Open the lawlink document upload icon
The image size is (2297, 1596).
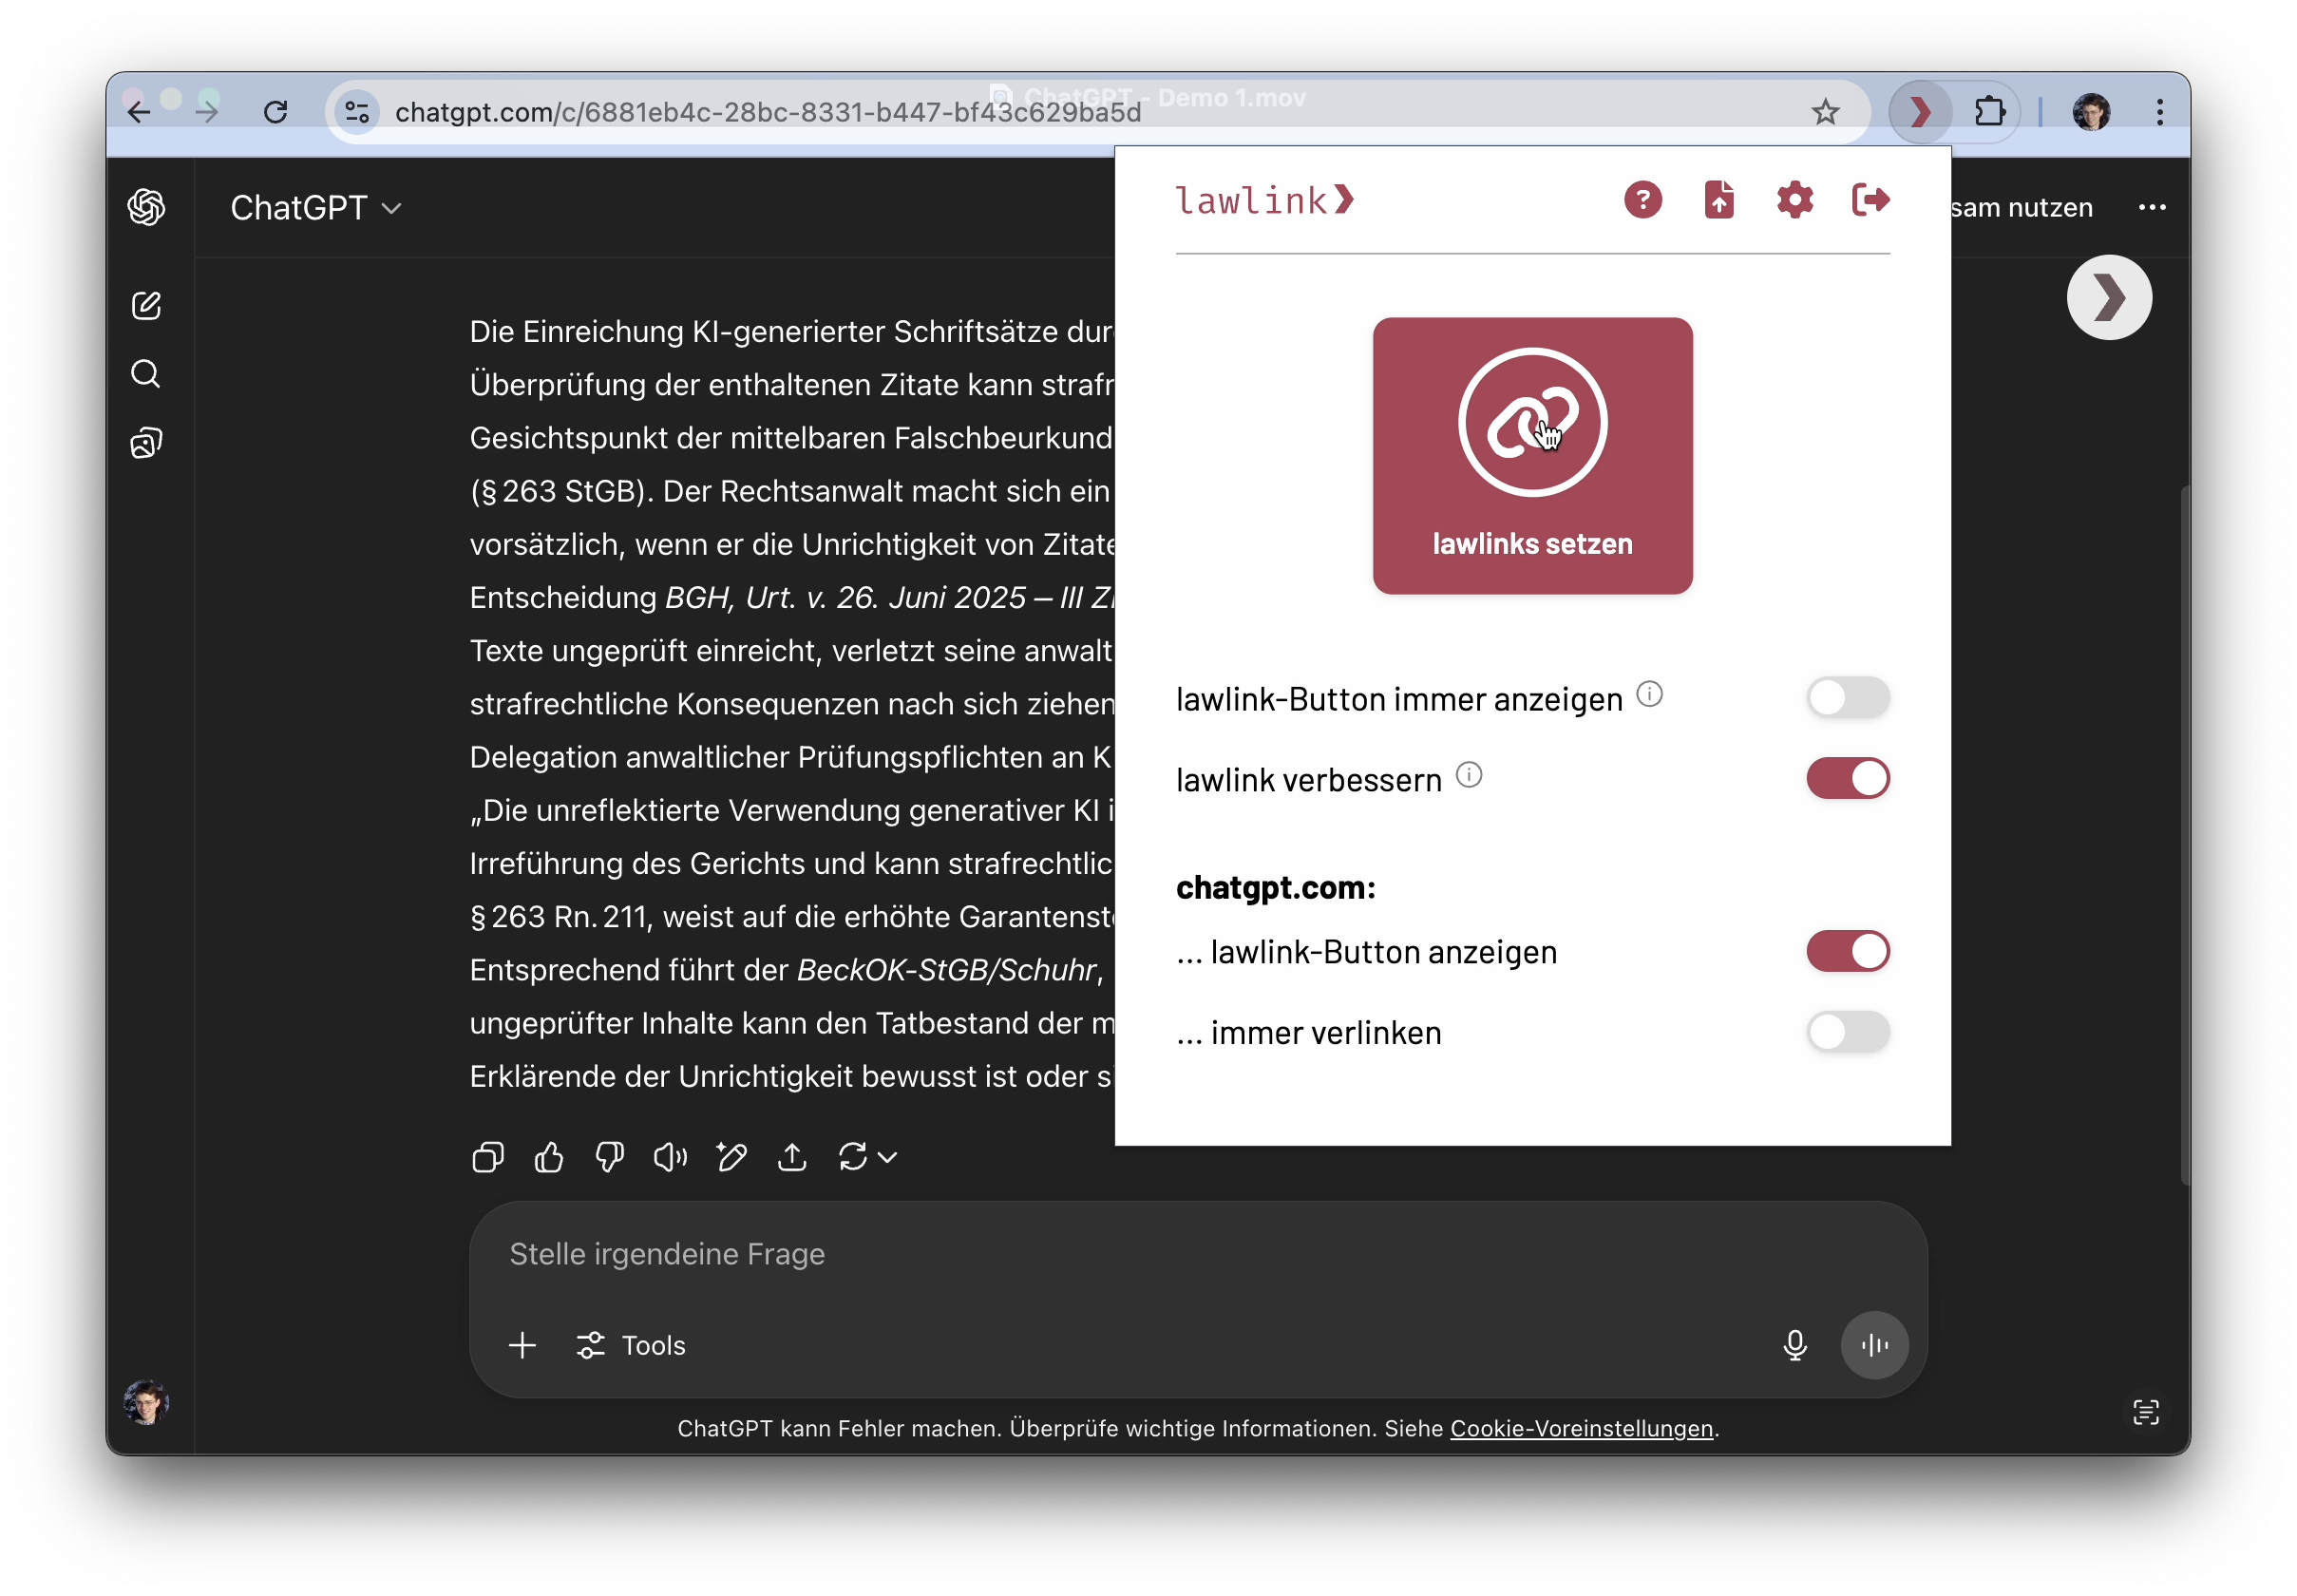tap(1718, 200)
